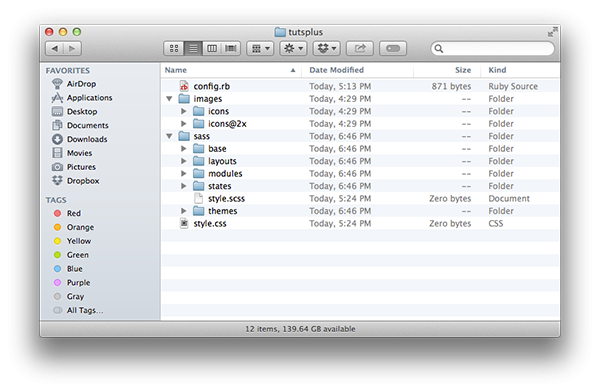The width and height of the screenshot is (600, 392).
Task: Enter full screen using the corner arrows
Action: click(552, 32)
